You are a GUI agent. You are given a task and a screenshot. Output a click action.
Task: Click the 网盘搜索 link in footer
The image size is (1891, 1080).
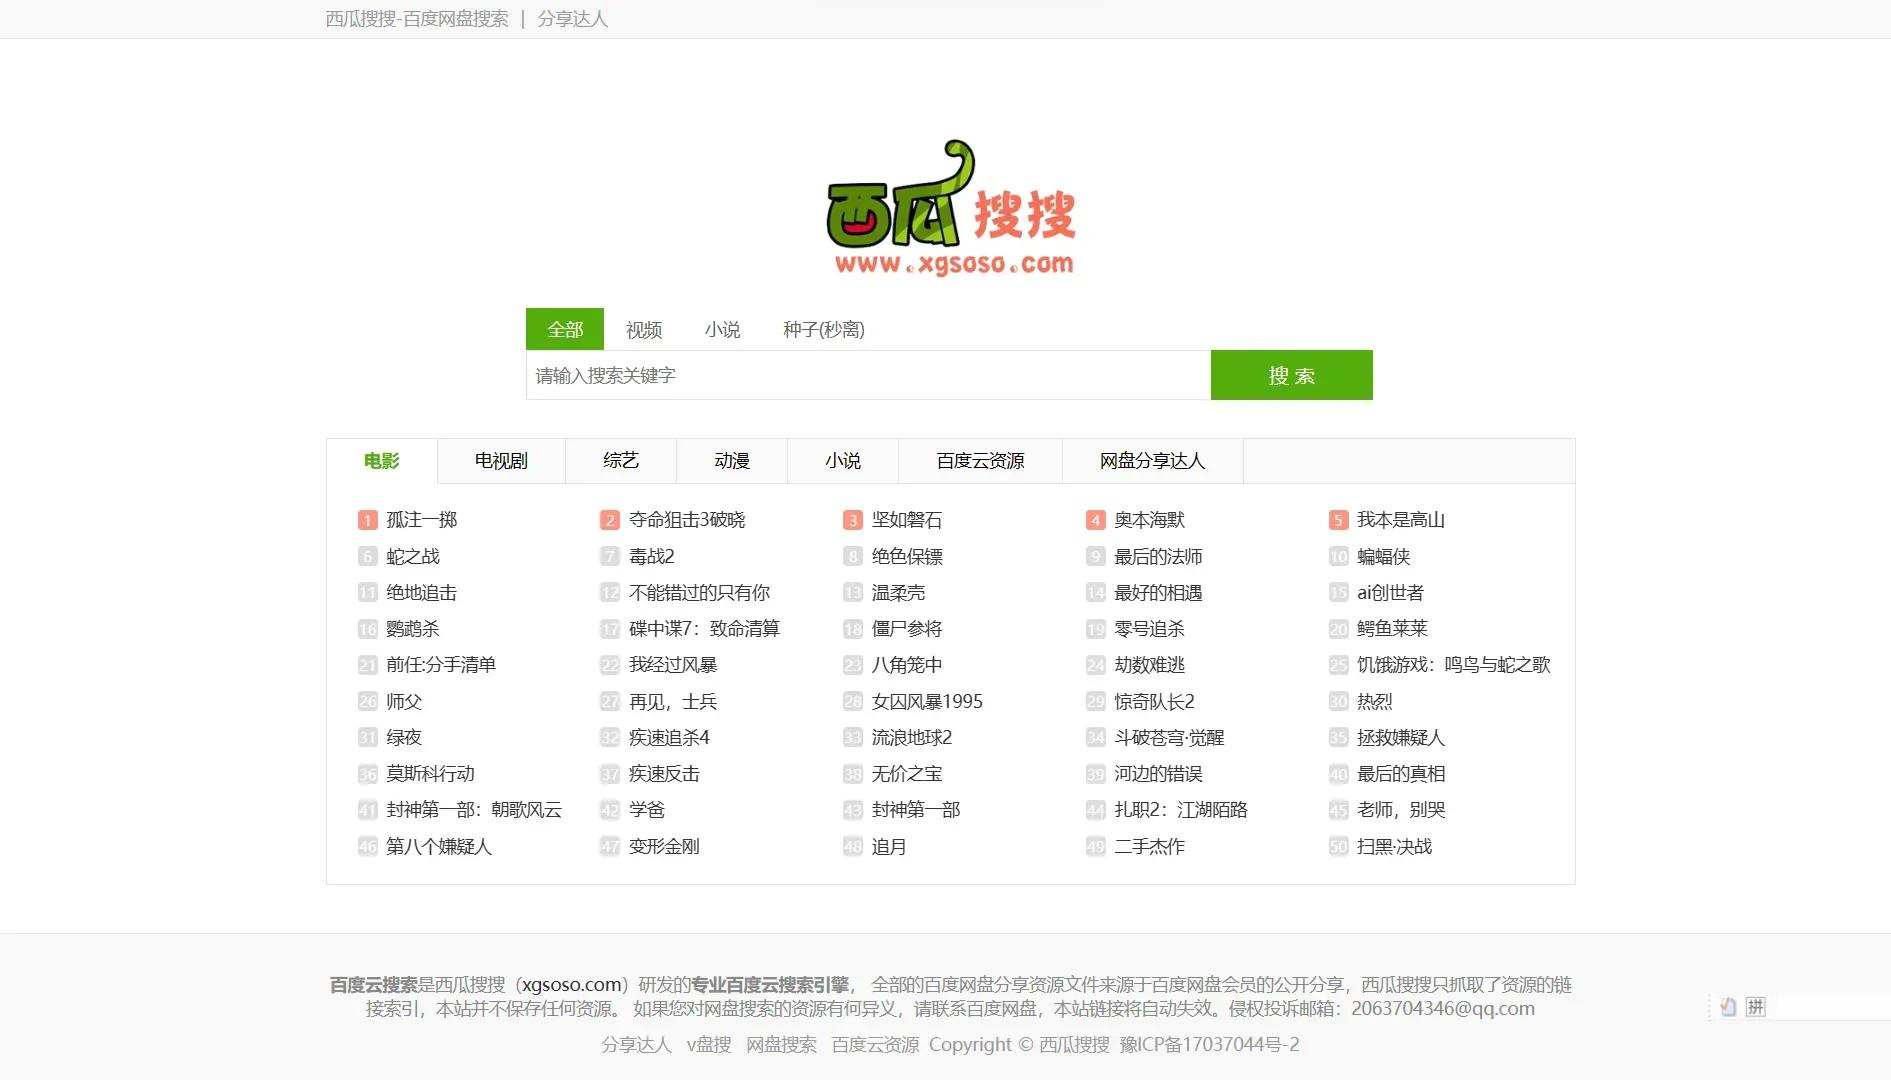pyautogui.click(x=782, y=1044)
